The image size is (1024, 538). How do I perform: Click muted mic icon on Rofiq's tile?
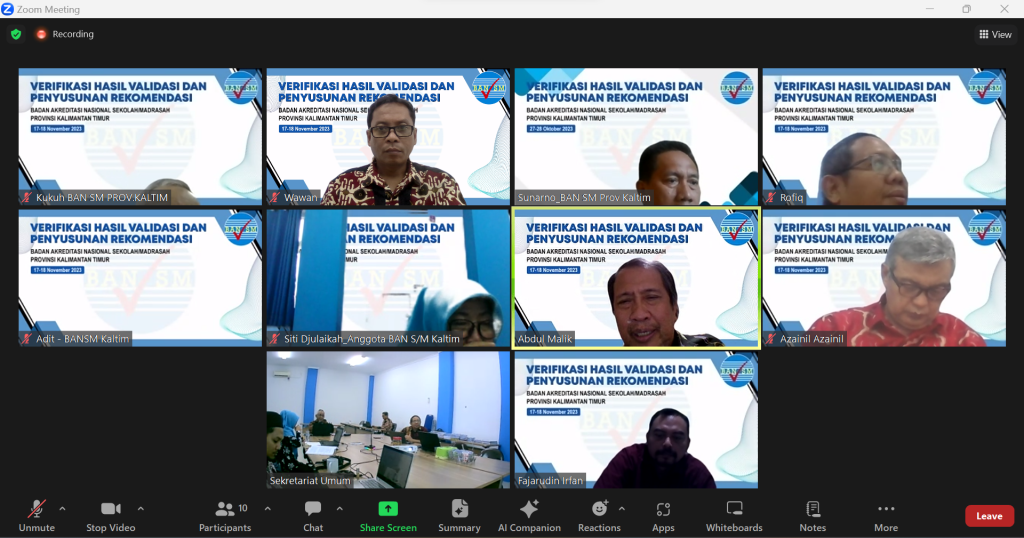pyautogui.click(x=771, y=197)
